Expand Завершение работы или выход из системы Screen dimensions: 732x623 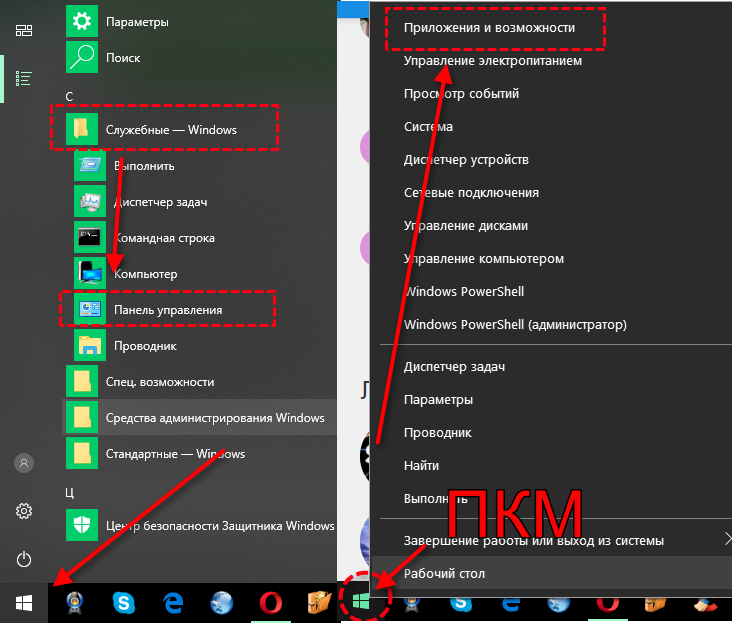[x=534, y=540]
